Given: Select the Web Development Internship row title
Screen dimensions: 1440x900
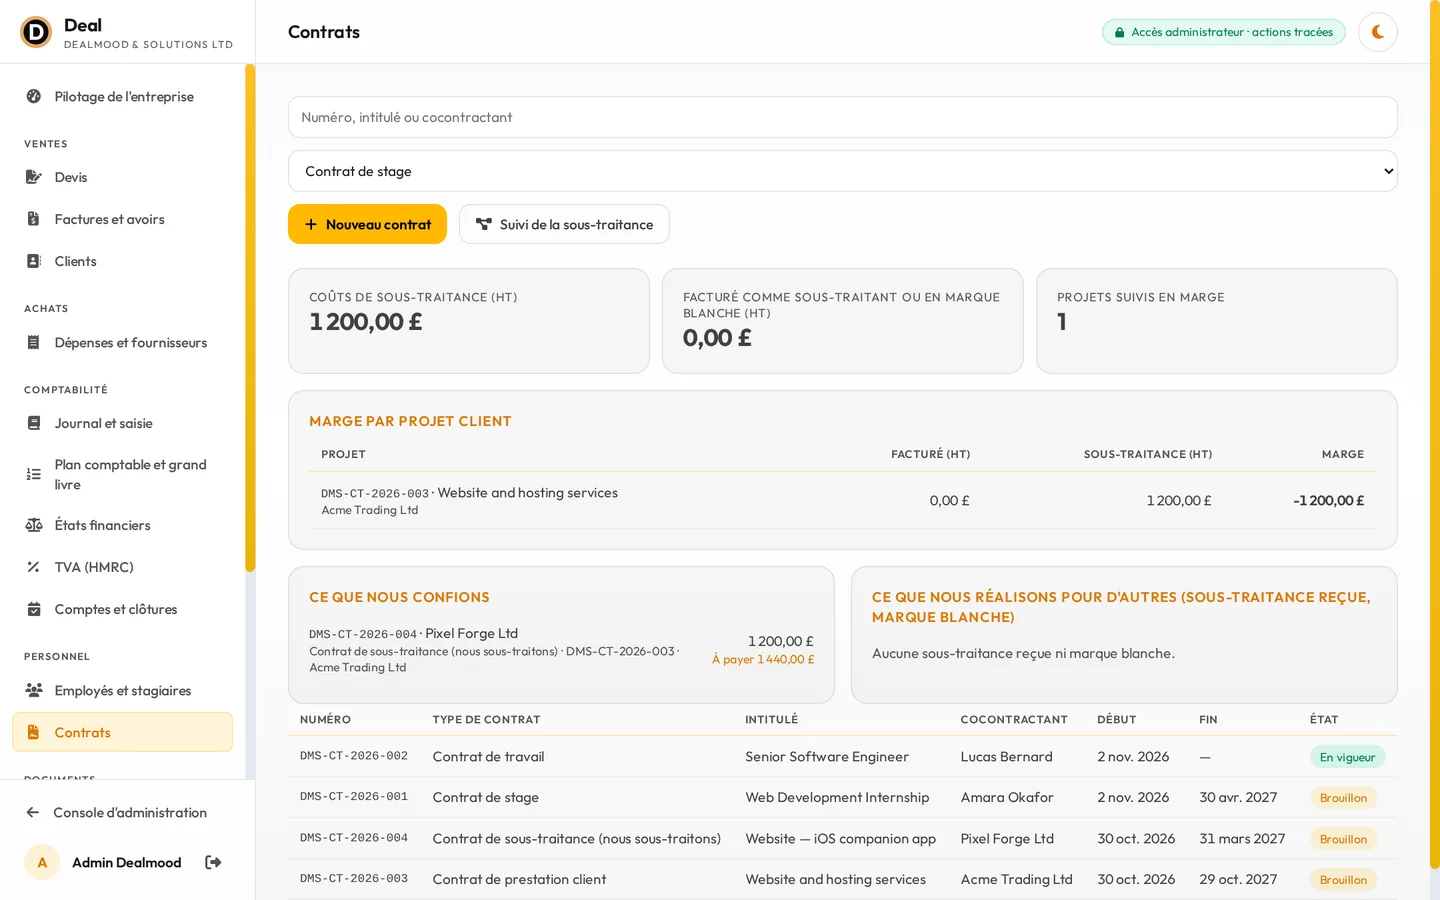Looking at the screenshot, I should pyautogui.click(x=837, y=797).
